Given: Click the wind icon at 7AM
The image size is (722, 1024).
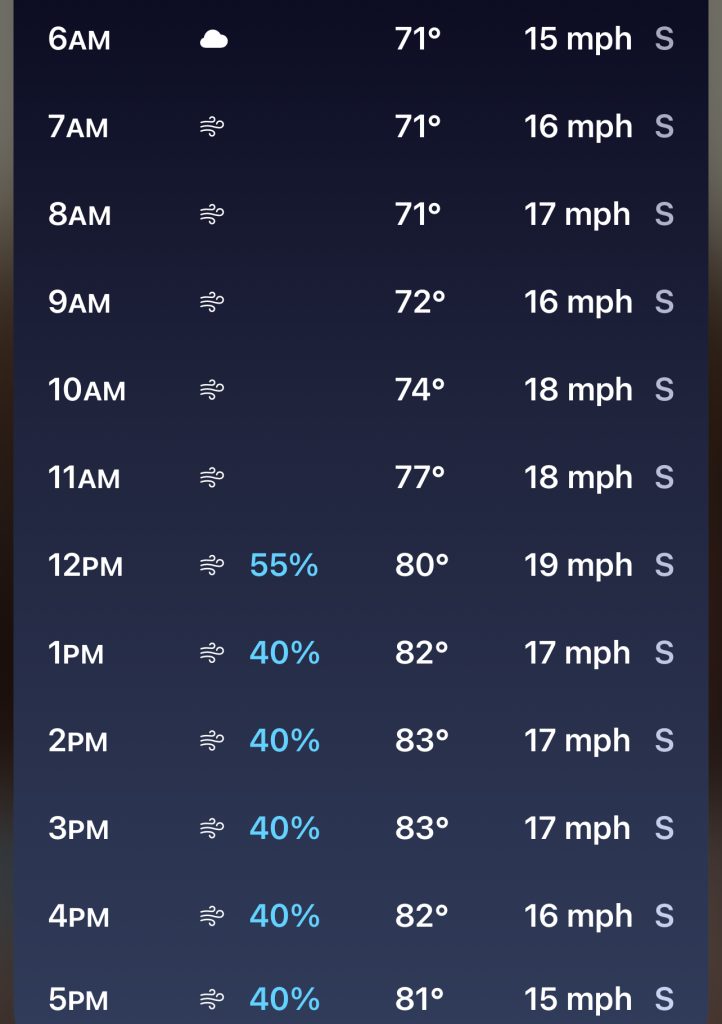Looking at the screenshot, I should 212,127.
